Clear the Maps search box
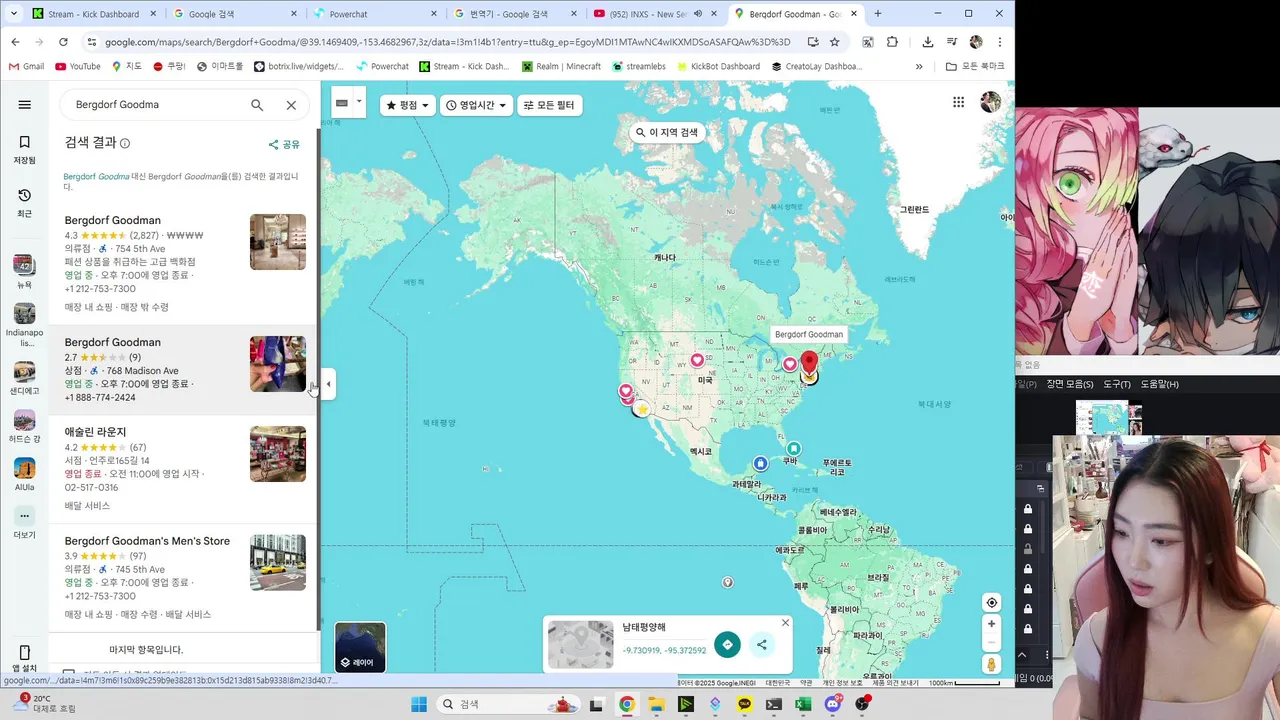 291,105
